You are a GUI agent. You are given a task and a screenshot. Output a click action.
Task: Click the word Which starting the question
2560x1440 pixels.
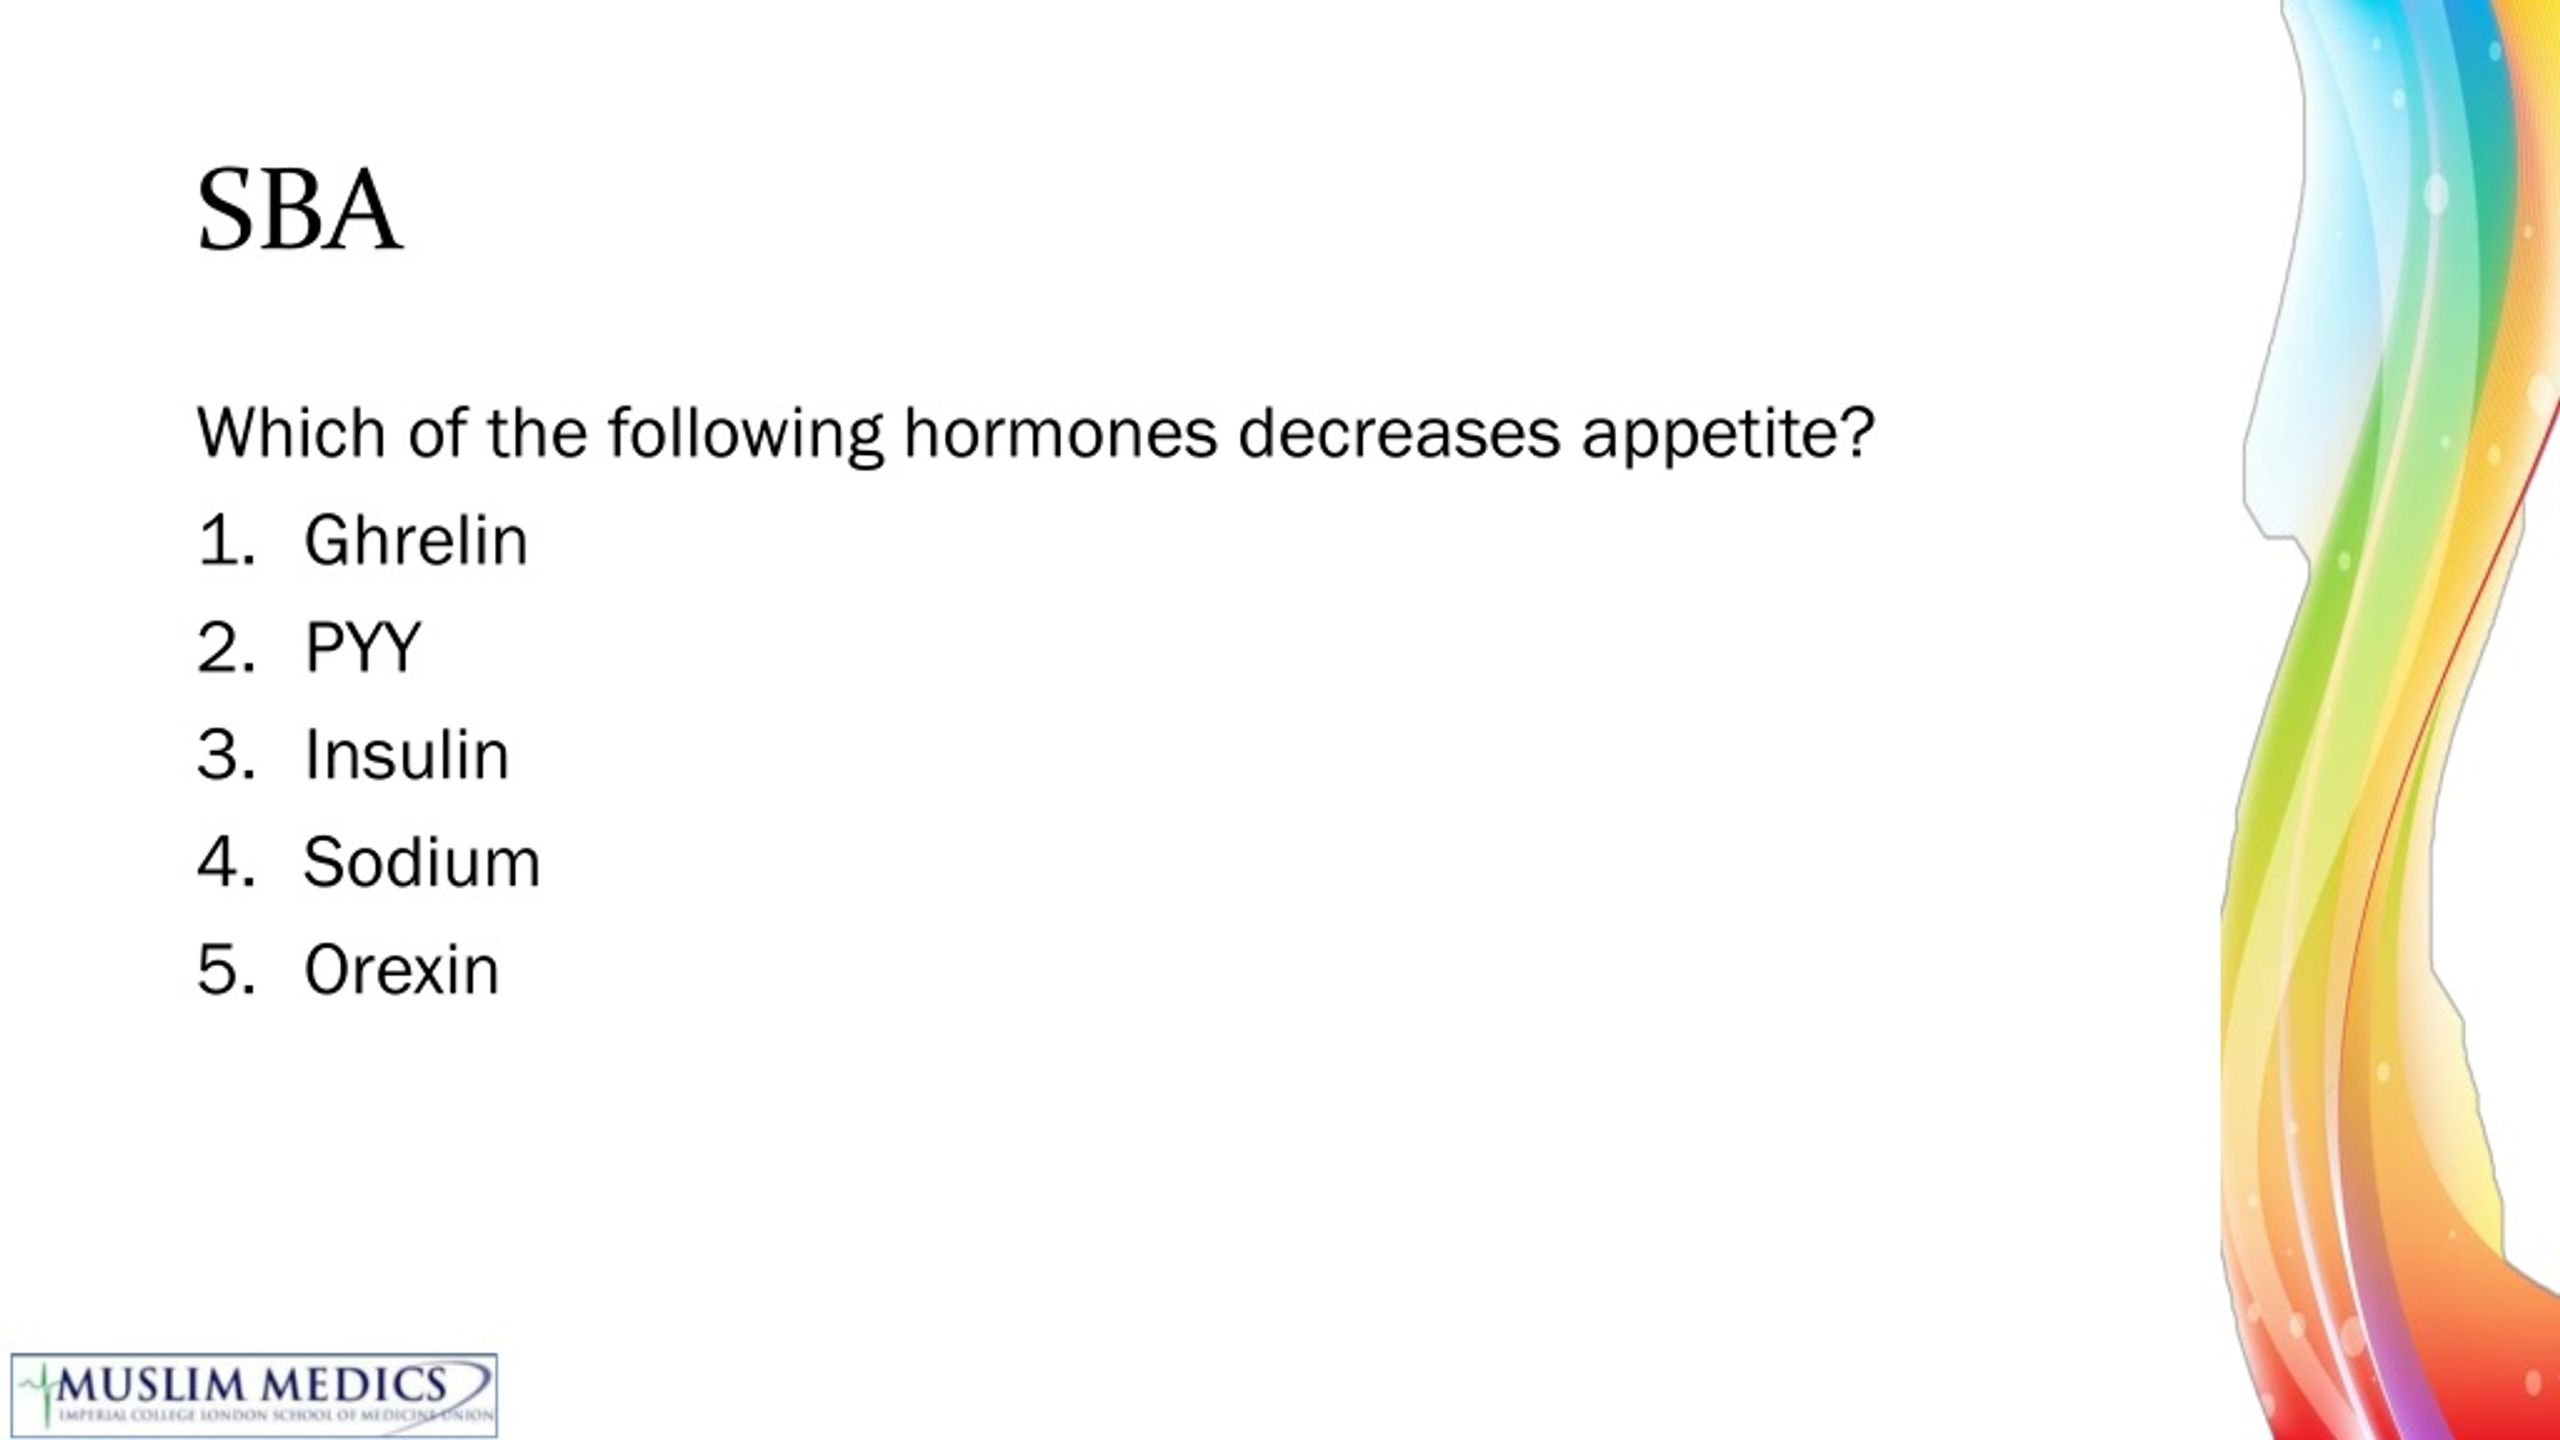coord(291,433)
